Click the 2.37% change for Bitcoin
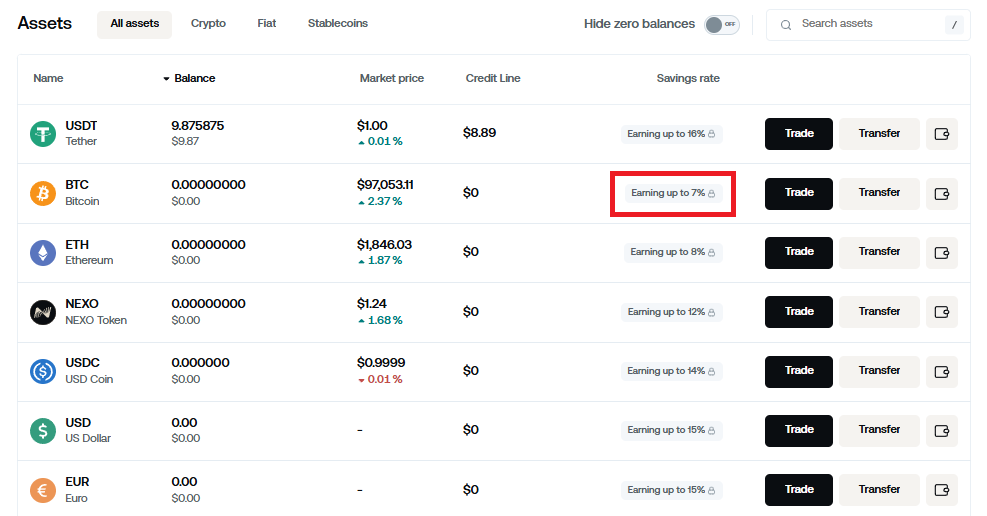 pyautogui.click(x=380, y=201)
